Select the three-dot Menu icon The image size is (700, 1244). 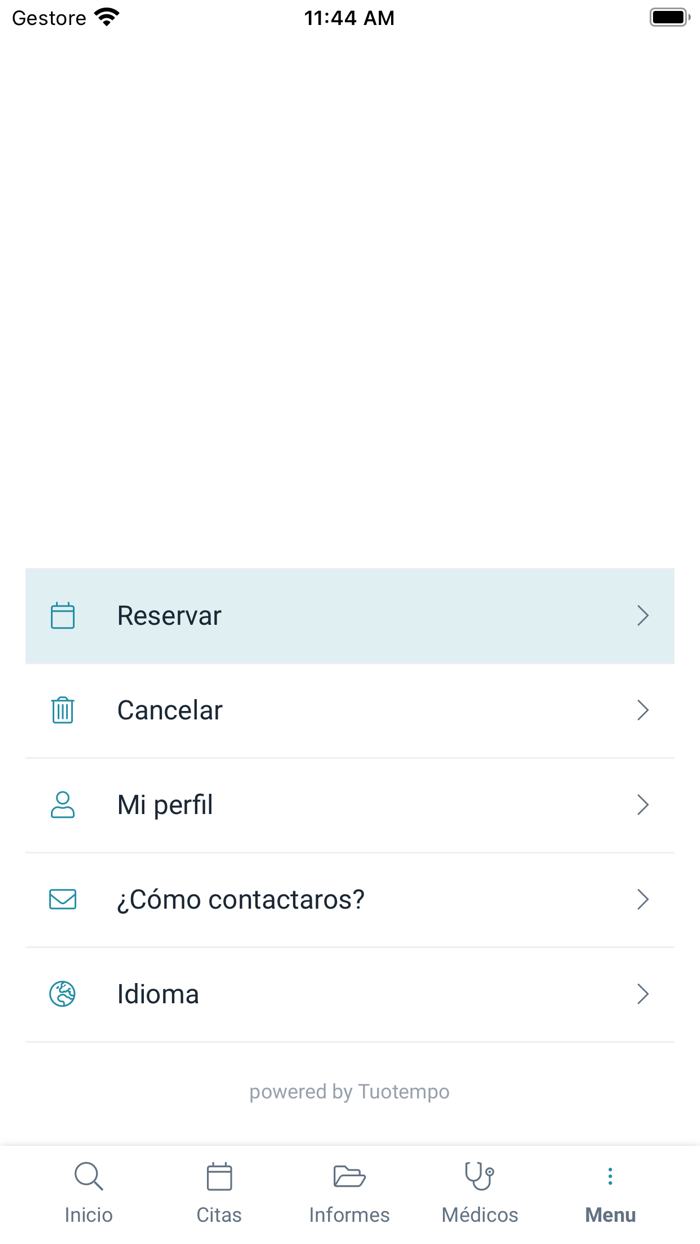[x=610, y=1177]
